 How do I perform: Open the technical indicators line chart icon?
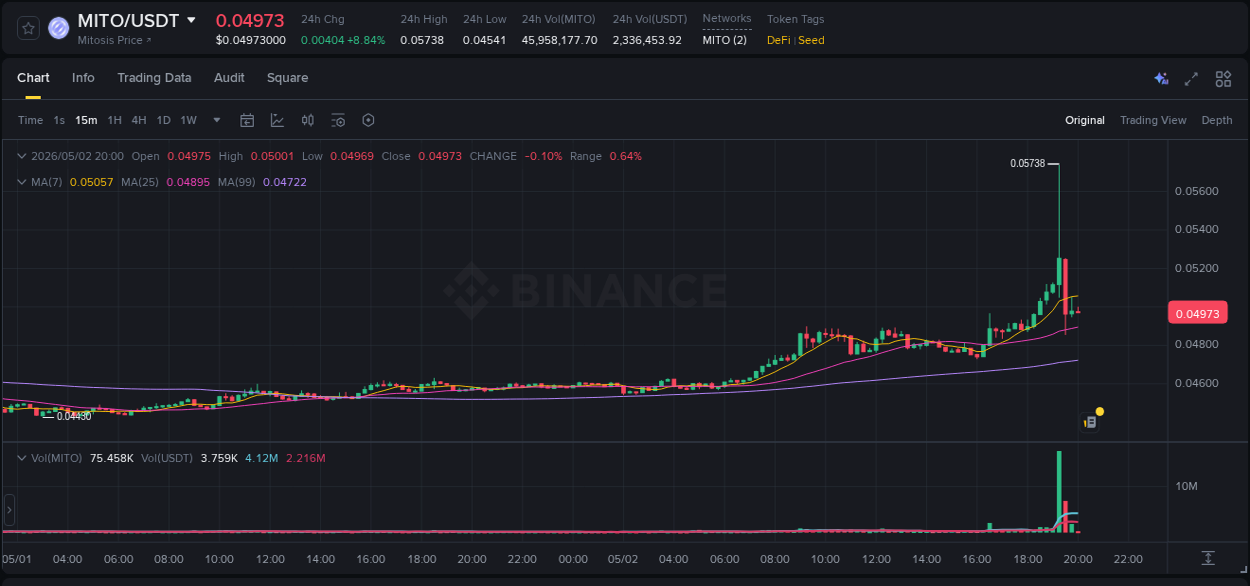click(277, 120)
